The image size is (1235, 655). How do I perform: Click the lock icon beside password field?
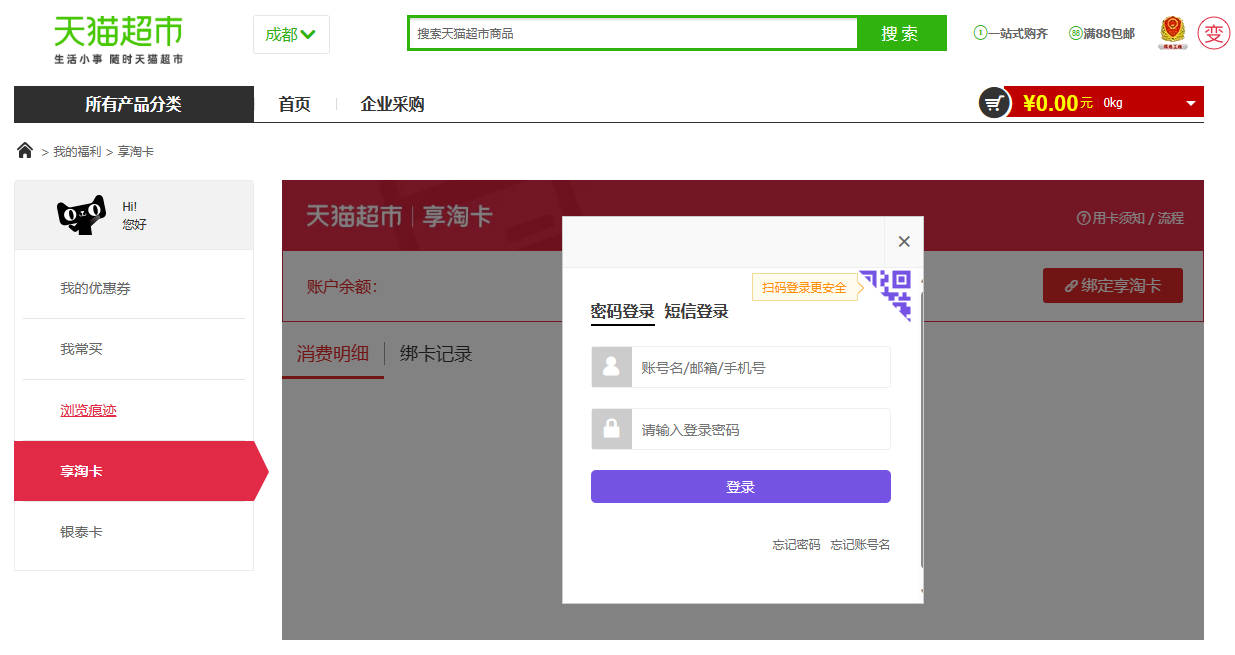click(611, 429)
